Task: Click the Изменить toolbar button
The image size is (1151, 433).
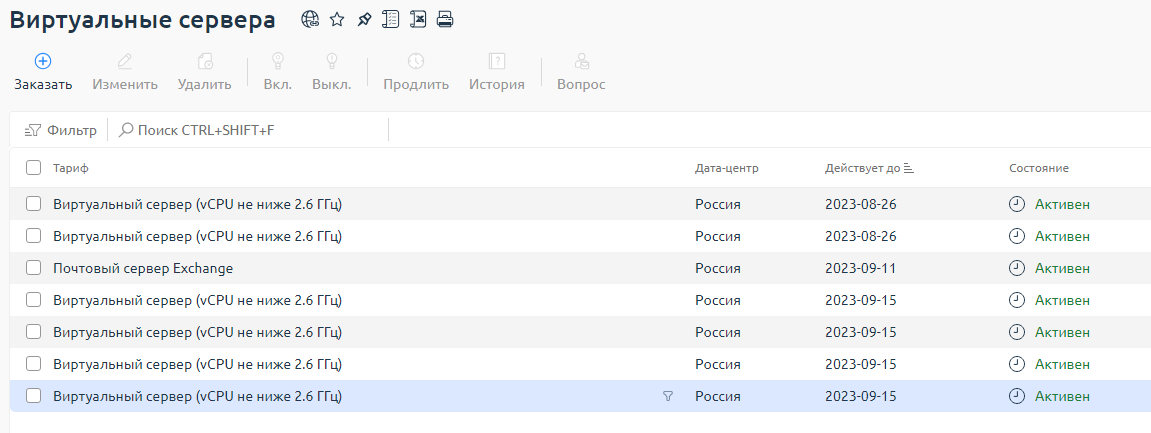Action: coord(125,72)
